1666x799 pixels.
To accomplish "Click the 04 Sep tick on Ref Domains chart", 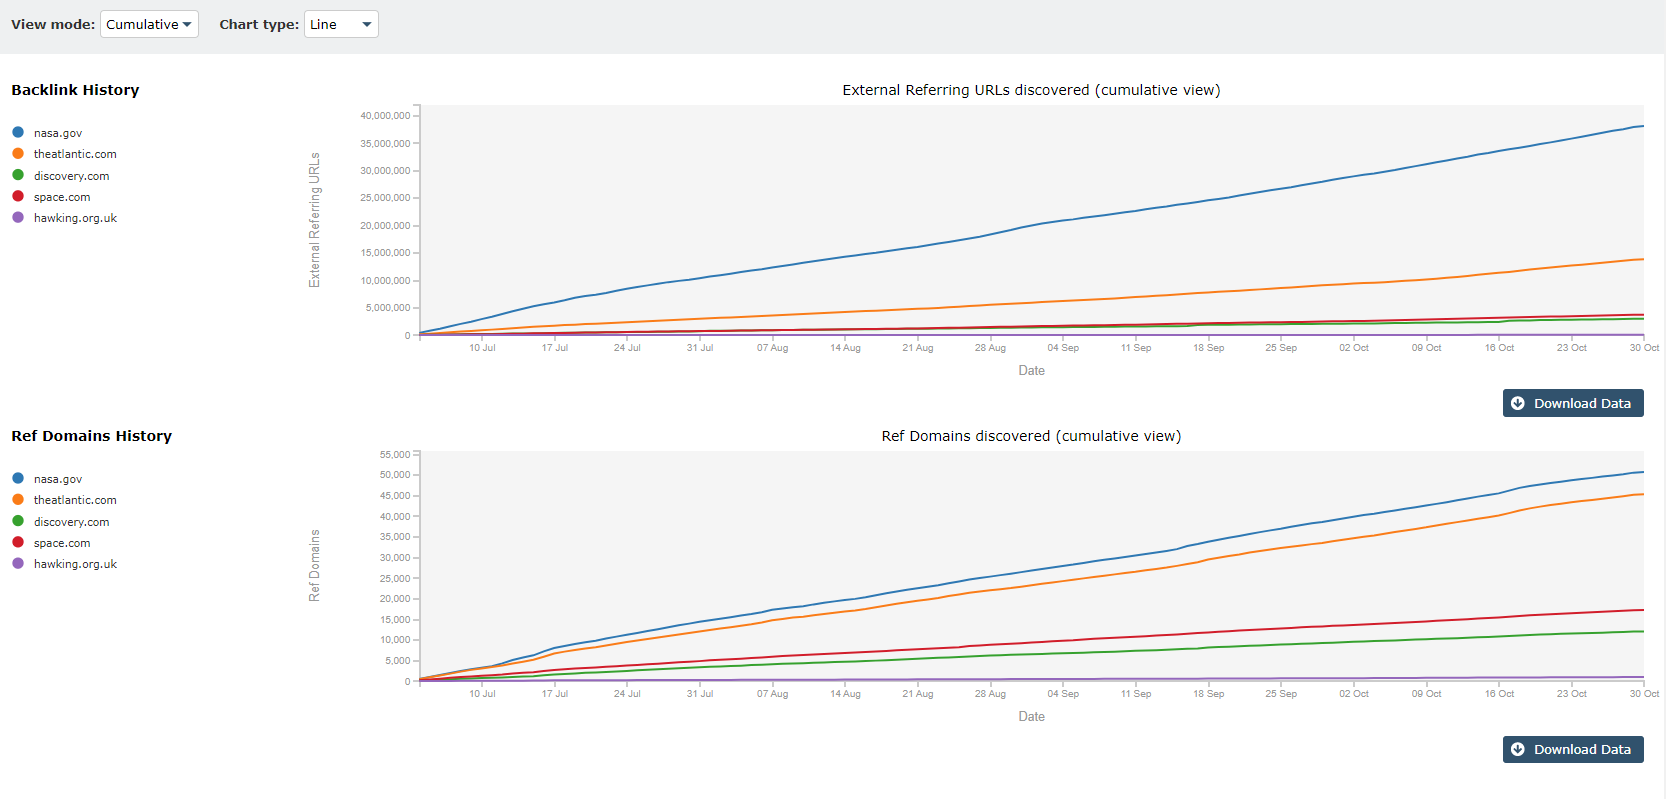I will point(1063,693).
